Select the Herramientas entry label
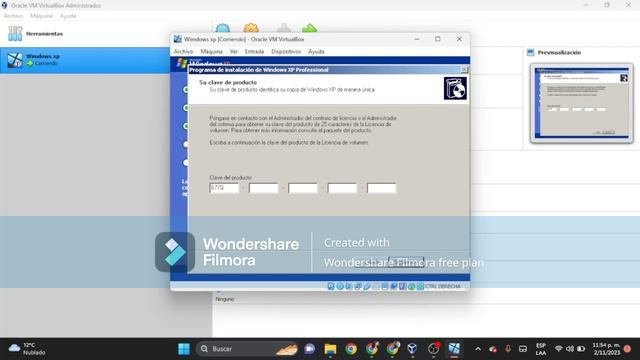Screen dimensions: 640x360 (x=44, y=34)
